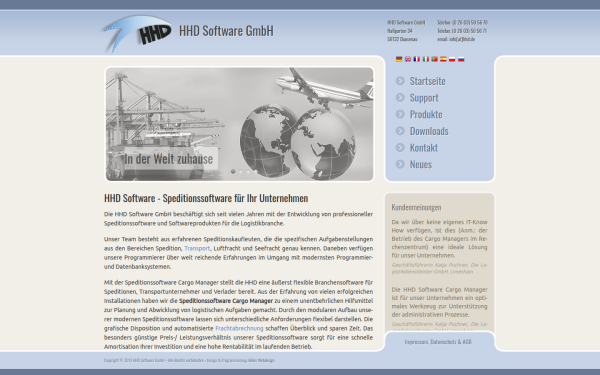Select the French flag icon

point(417,59)
